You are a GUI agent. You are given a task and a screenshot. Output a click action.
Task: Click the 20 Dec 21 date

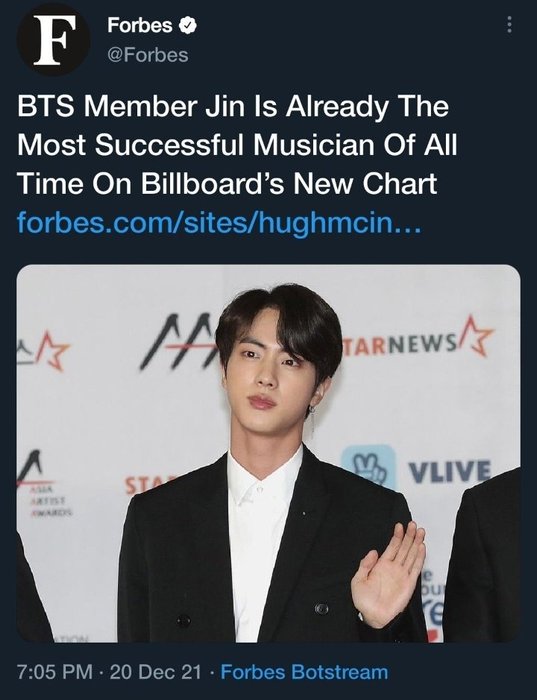(156, 672)
